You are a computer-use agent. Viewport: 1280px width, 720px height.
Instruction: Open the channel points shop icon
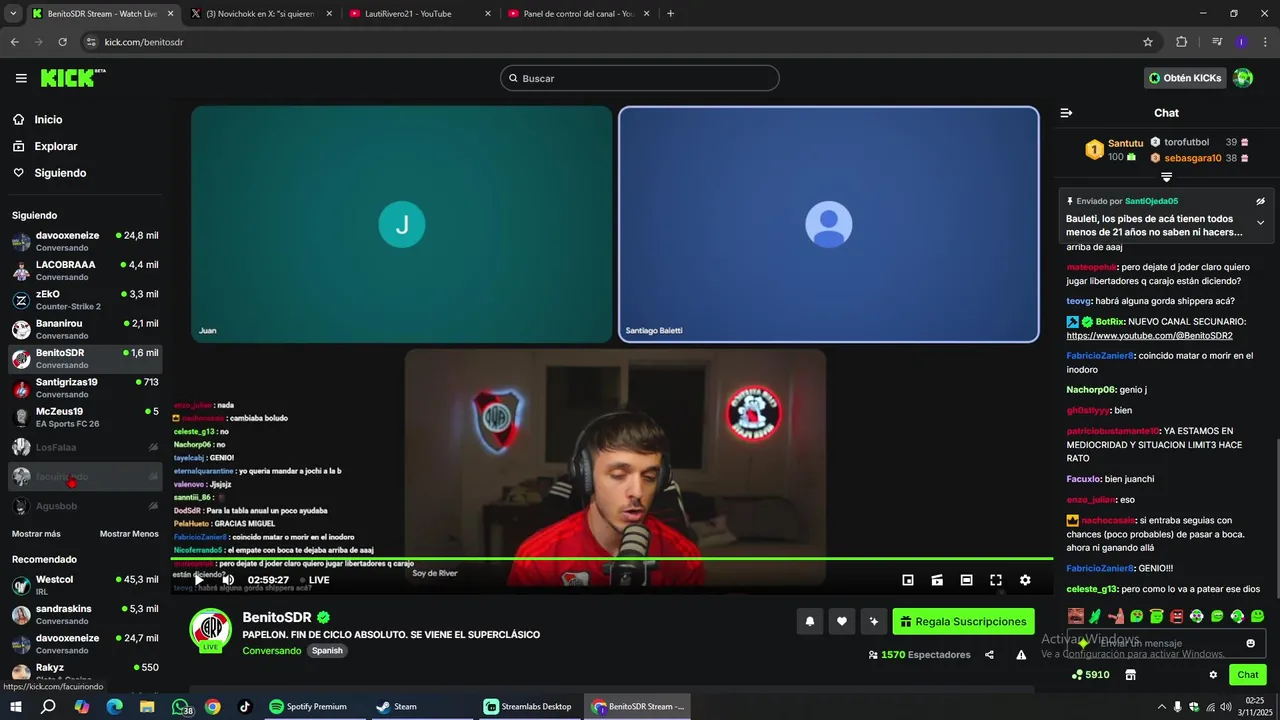(x=1130, y=675)
